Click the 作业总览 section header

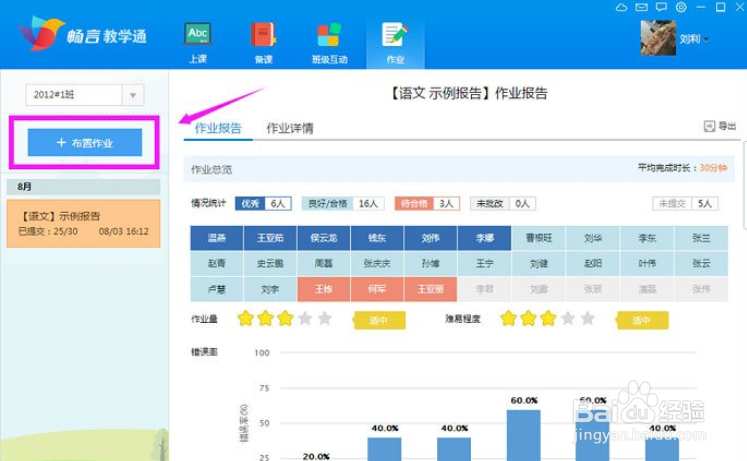tap(212, 170)
